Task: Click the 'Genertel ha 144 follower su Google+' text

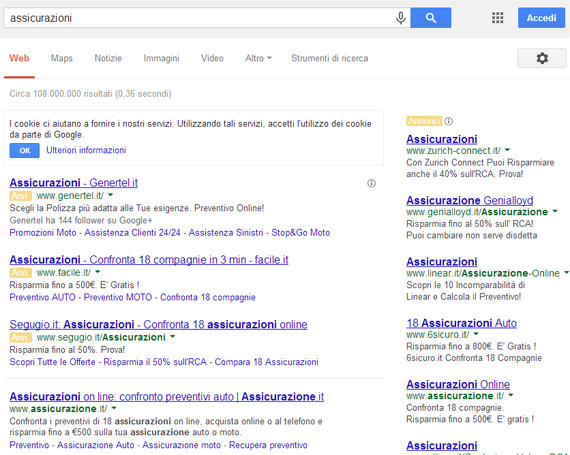Action: click(81, 220)
